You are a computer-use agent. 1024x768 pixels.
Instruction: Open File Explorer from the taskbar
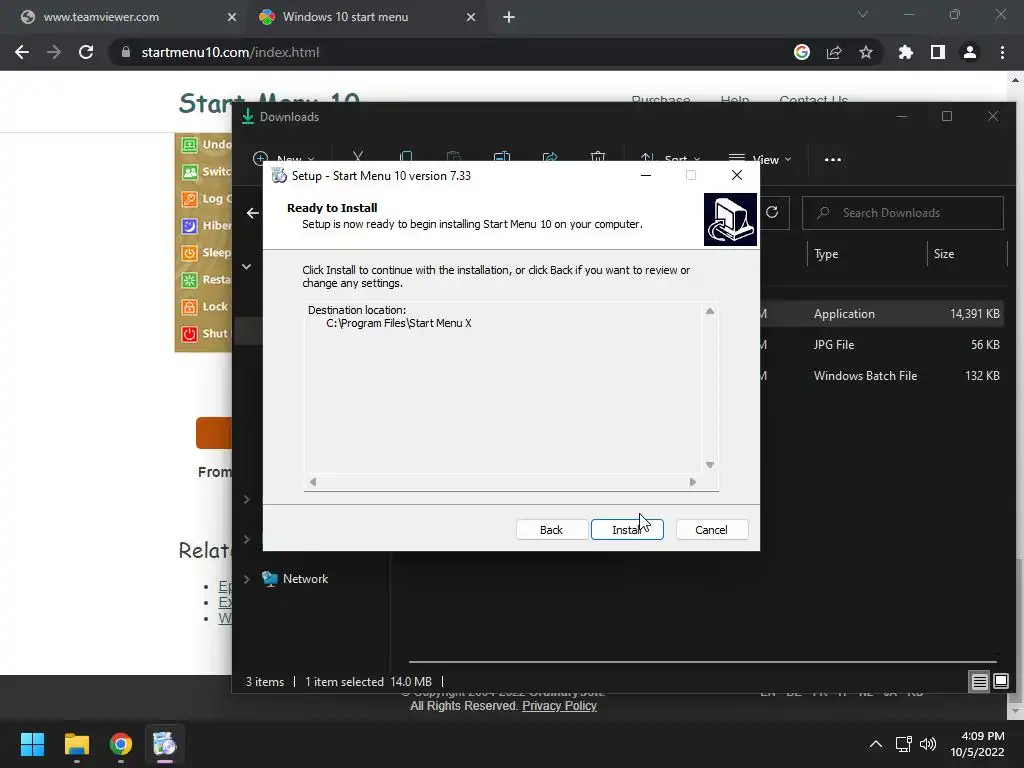pyautogui.click(x=76, y=744)
